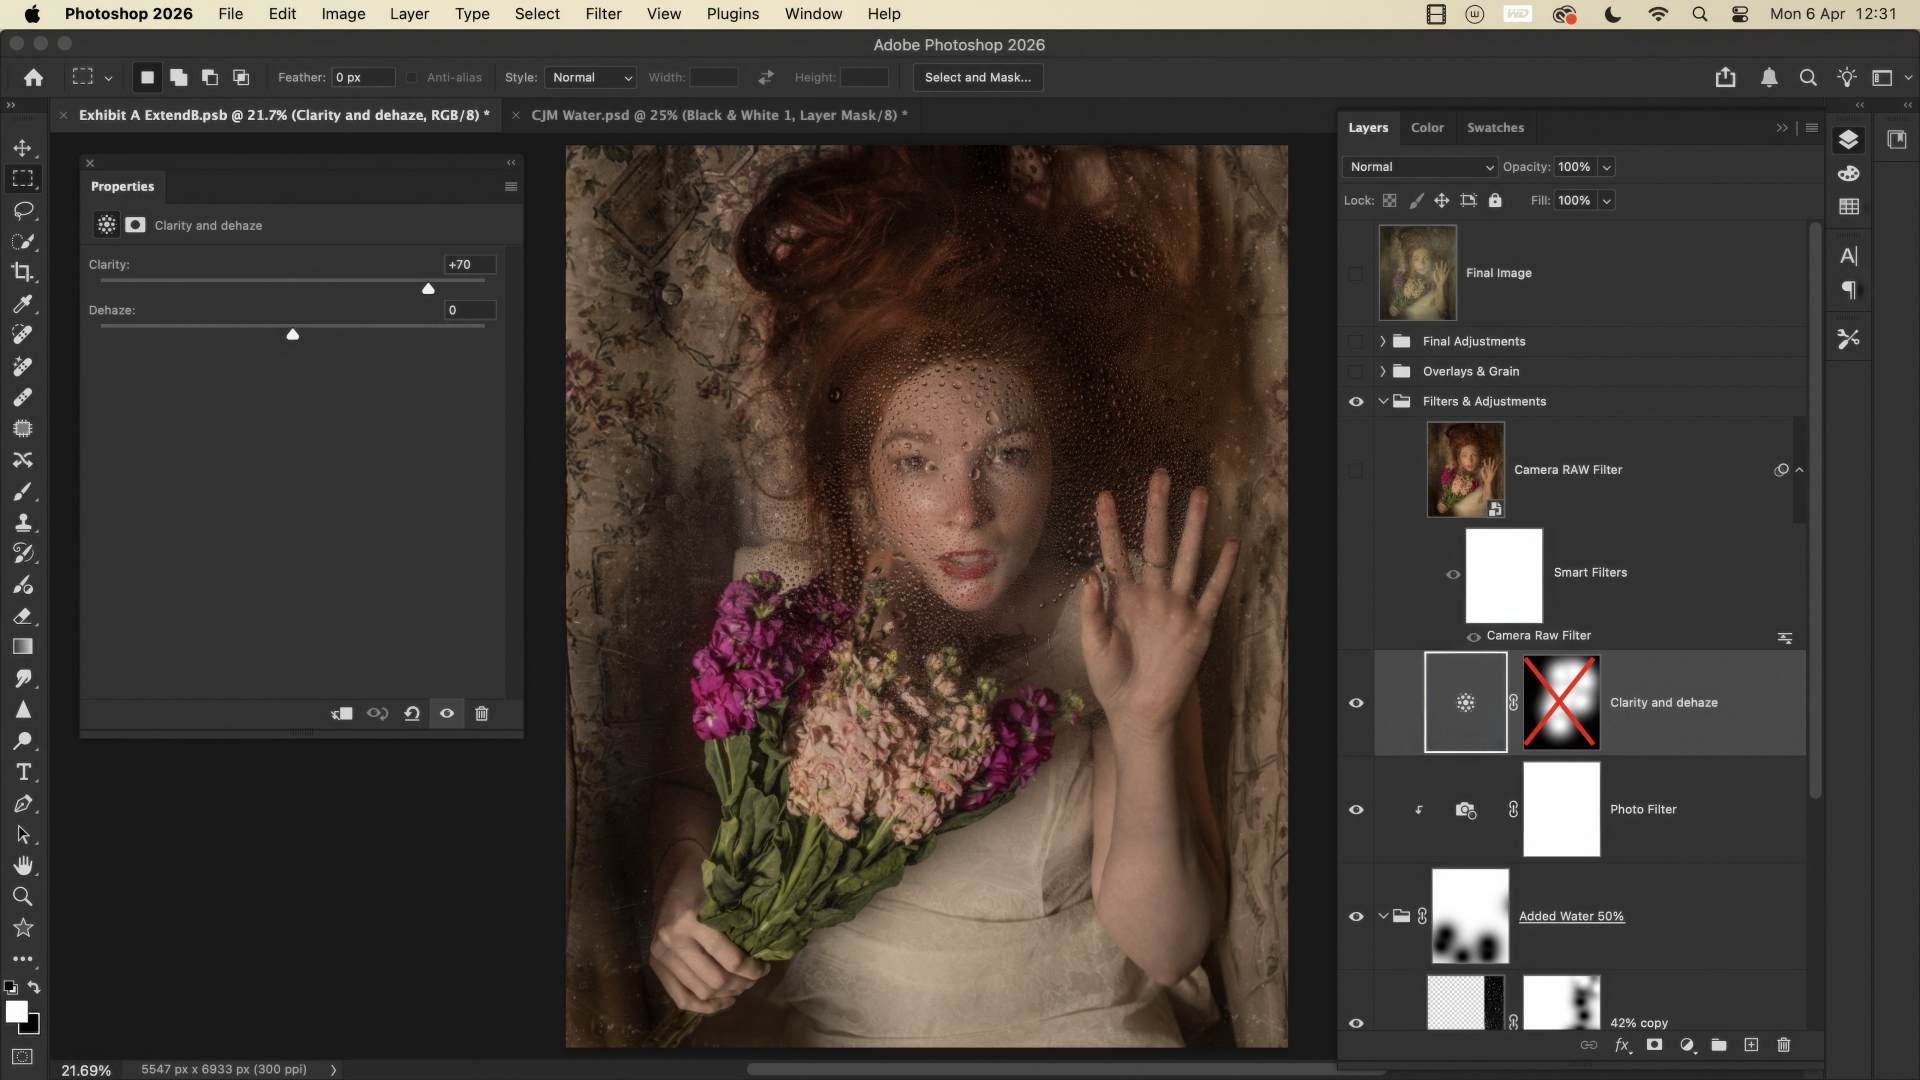This screenshot has height=1080, width=1920.
Task: Add layer style via fx icon
Action: coord(1622,1045)
